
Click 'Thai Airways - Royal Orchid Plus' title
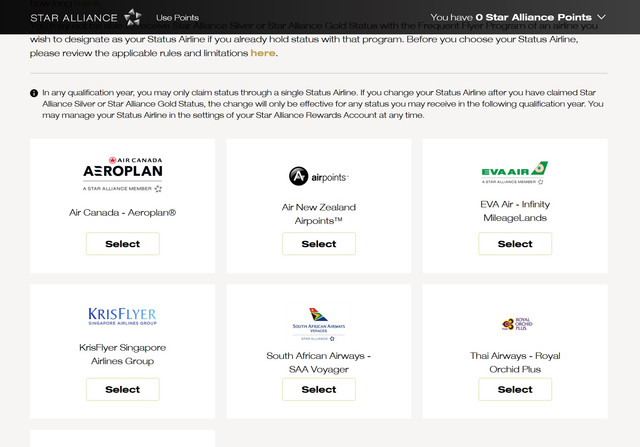[515, 362]
